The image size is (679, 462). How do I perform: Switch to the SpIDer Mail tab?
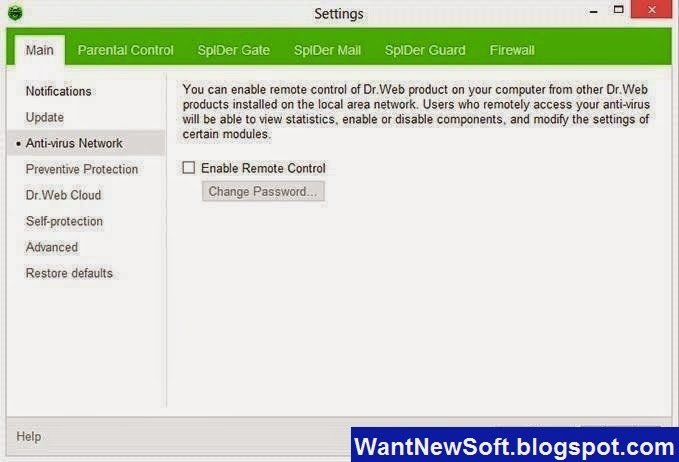[327, 50]
